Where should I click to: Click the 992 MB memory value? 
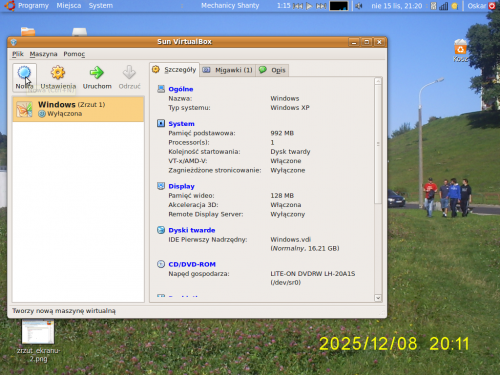point(282,133)
